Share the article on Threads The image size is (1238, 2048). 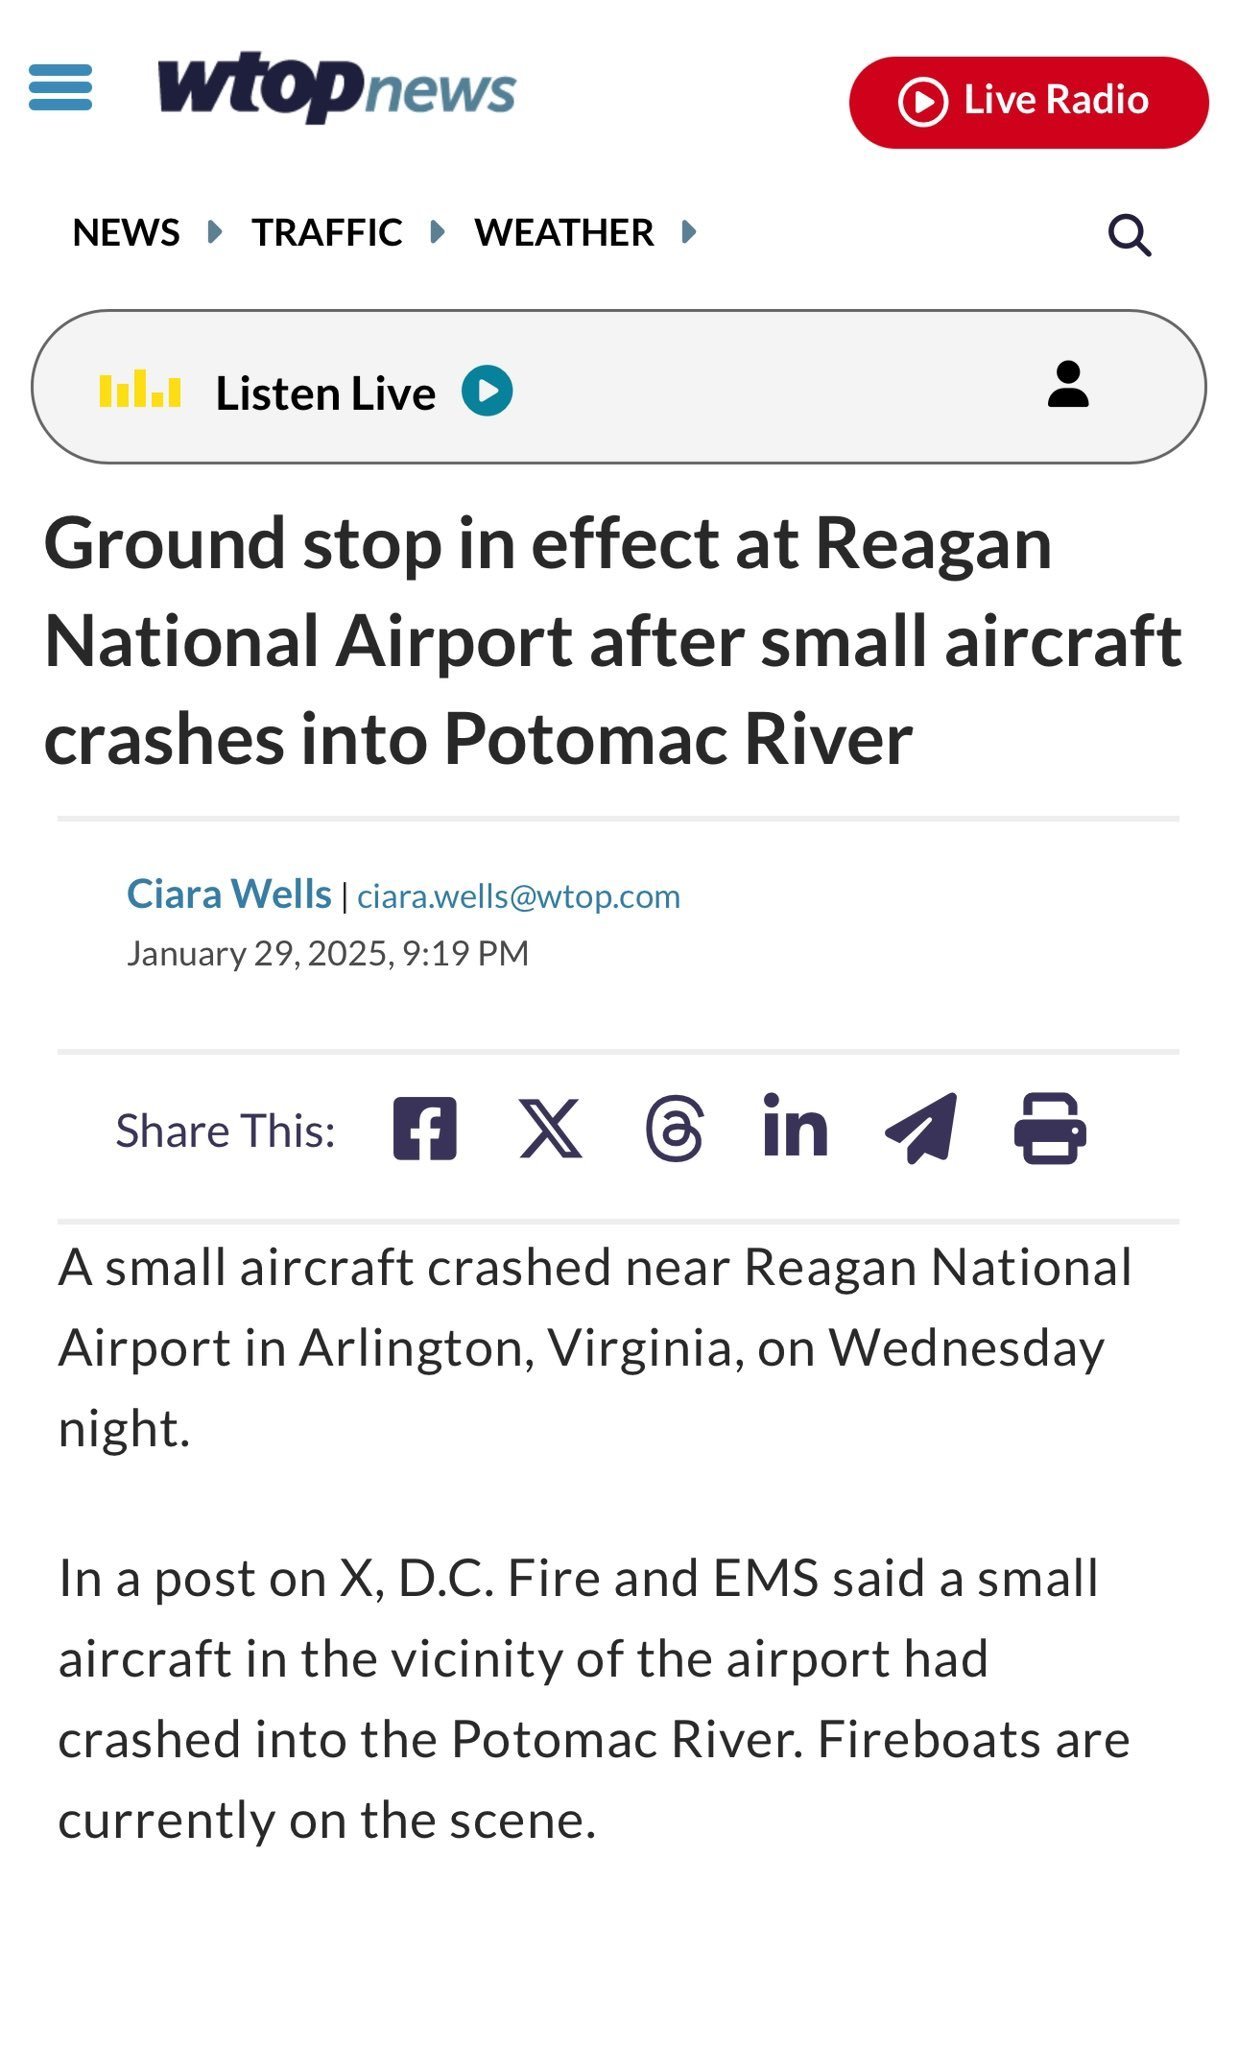(675, 1128)
